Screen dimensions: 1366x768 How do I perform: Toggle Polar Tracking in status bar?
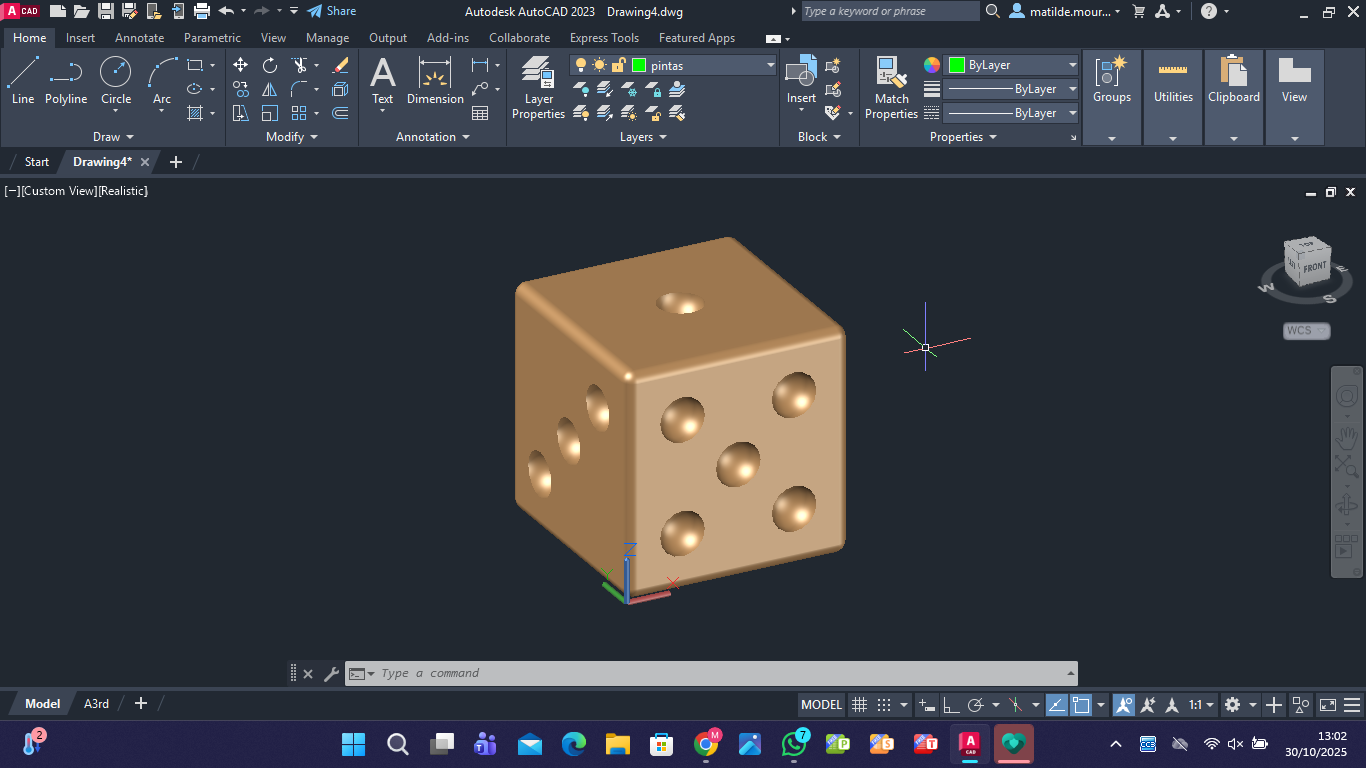point(976,705)
